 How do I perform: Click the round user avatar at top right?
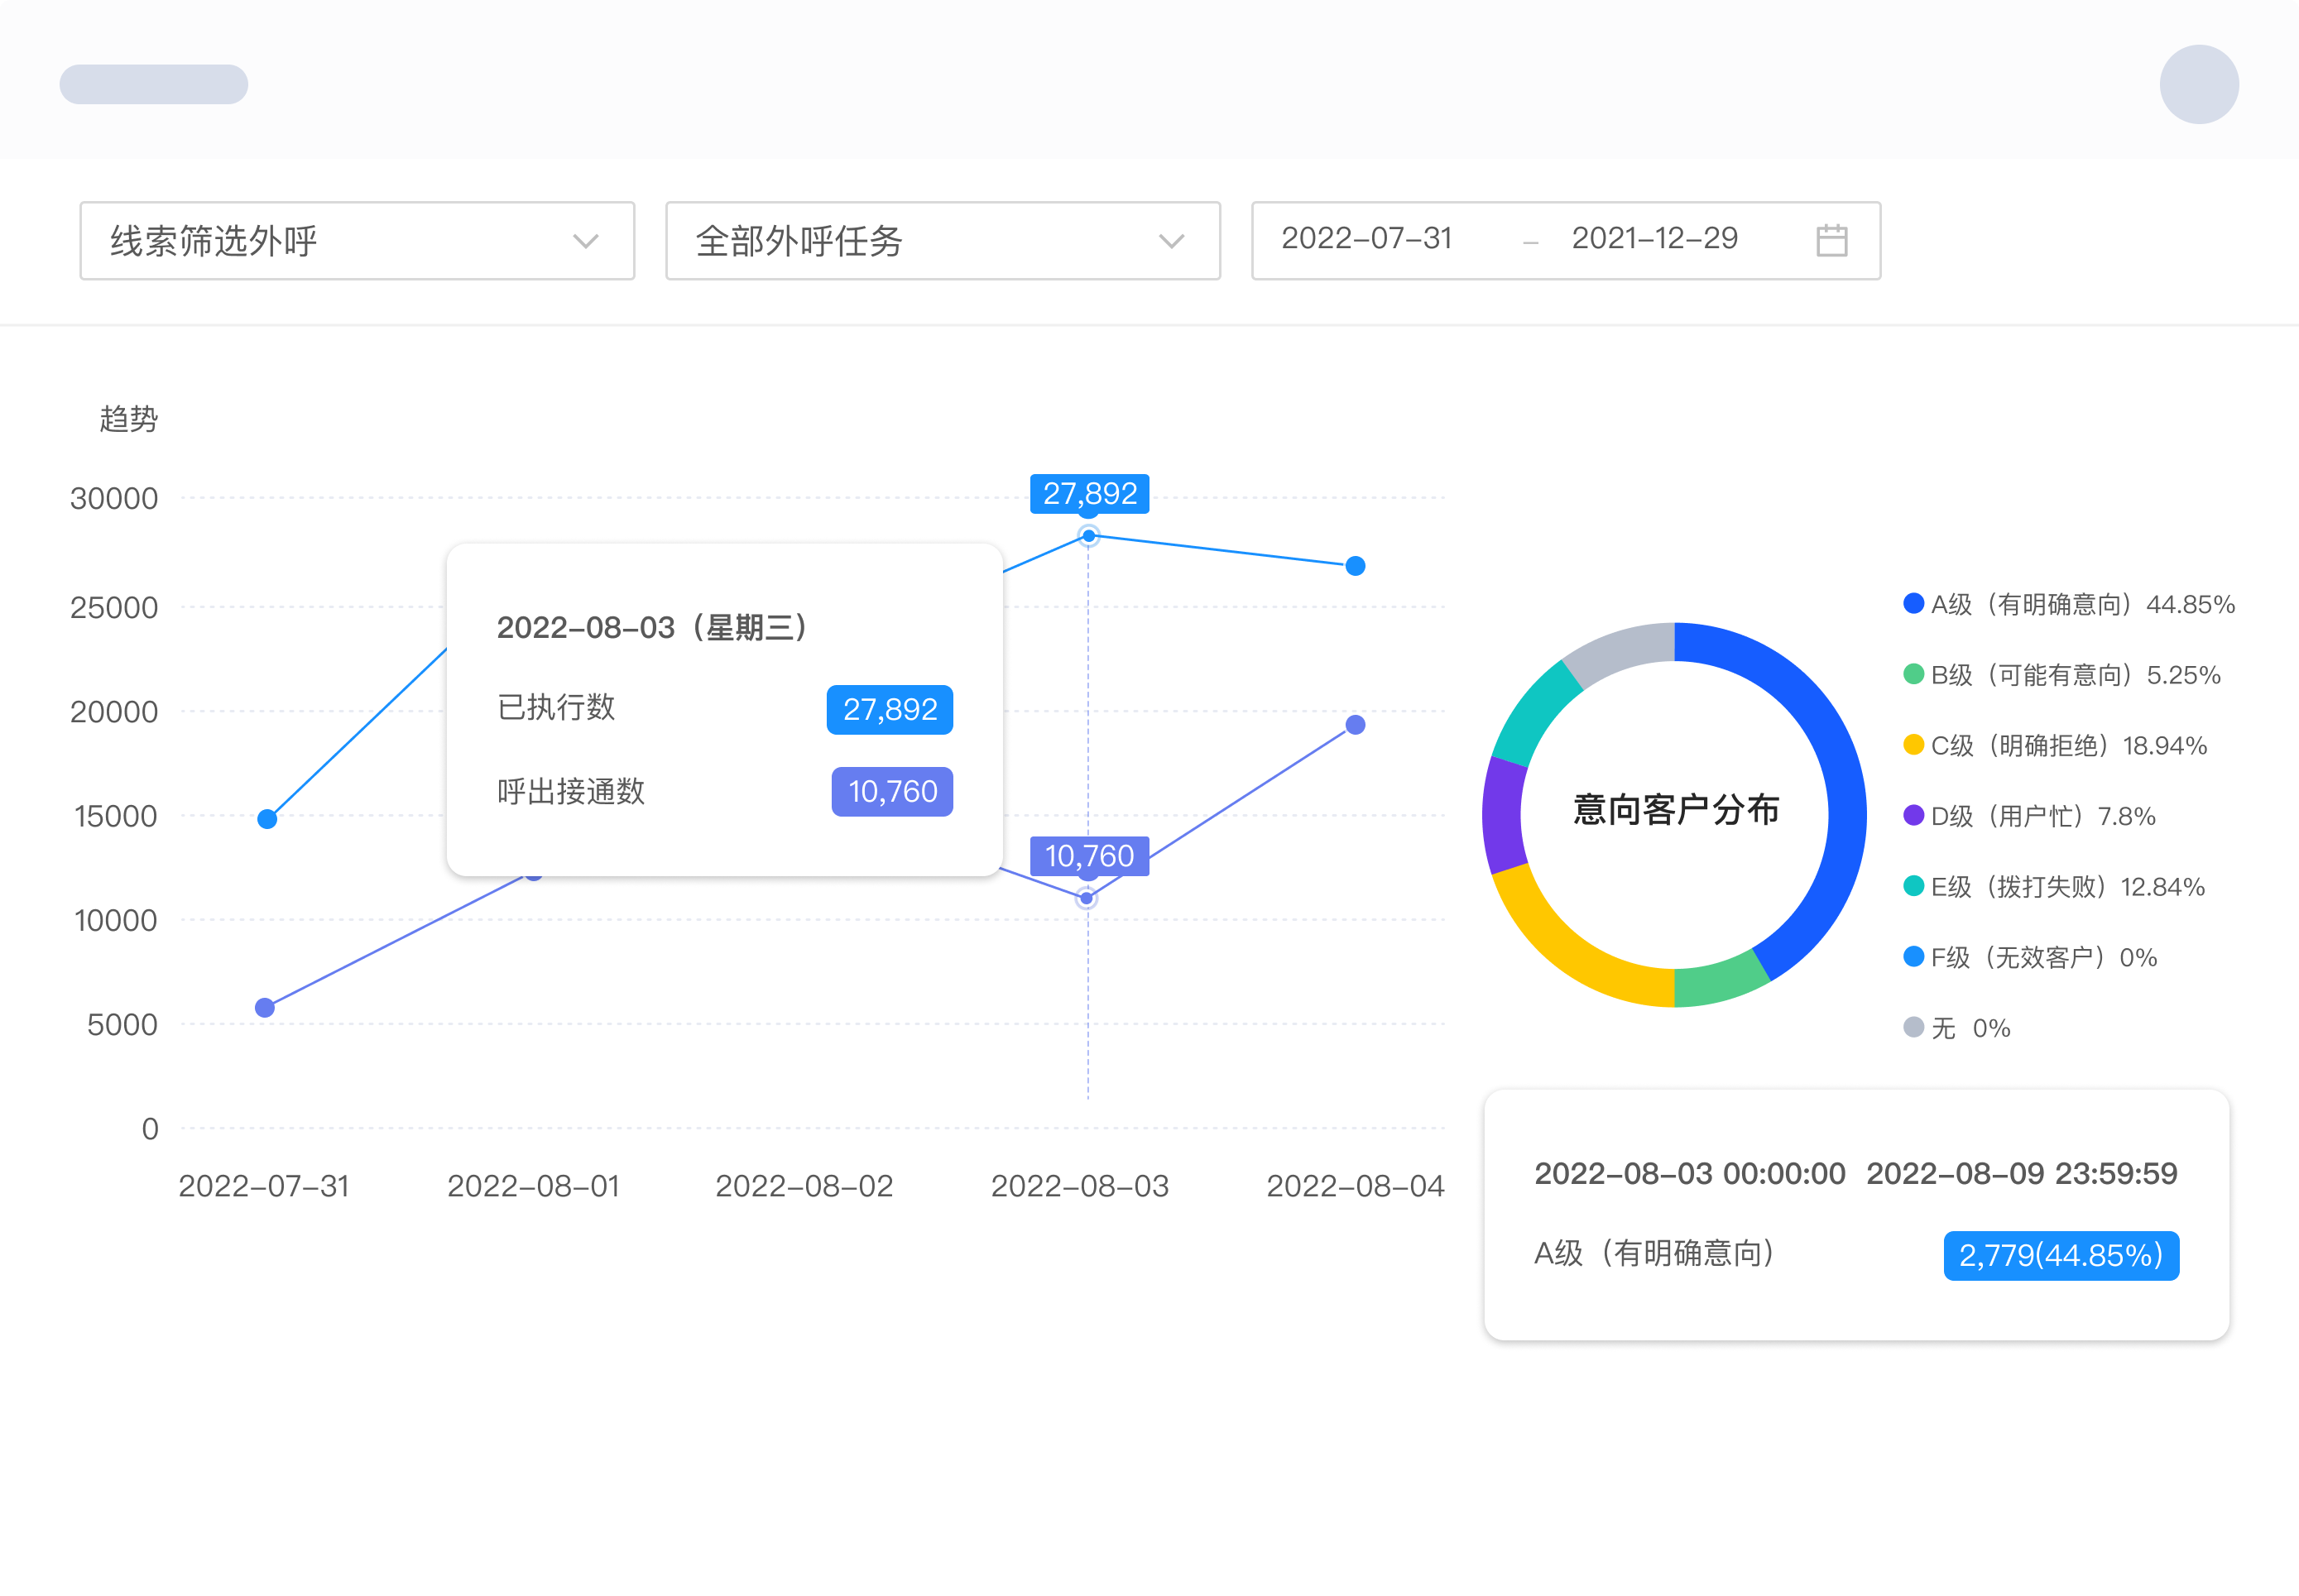[x=2198, y=84]
